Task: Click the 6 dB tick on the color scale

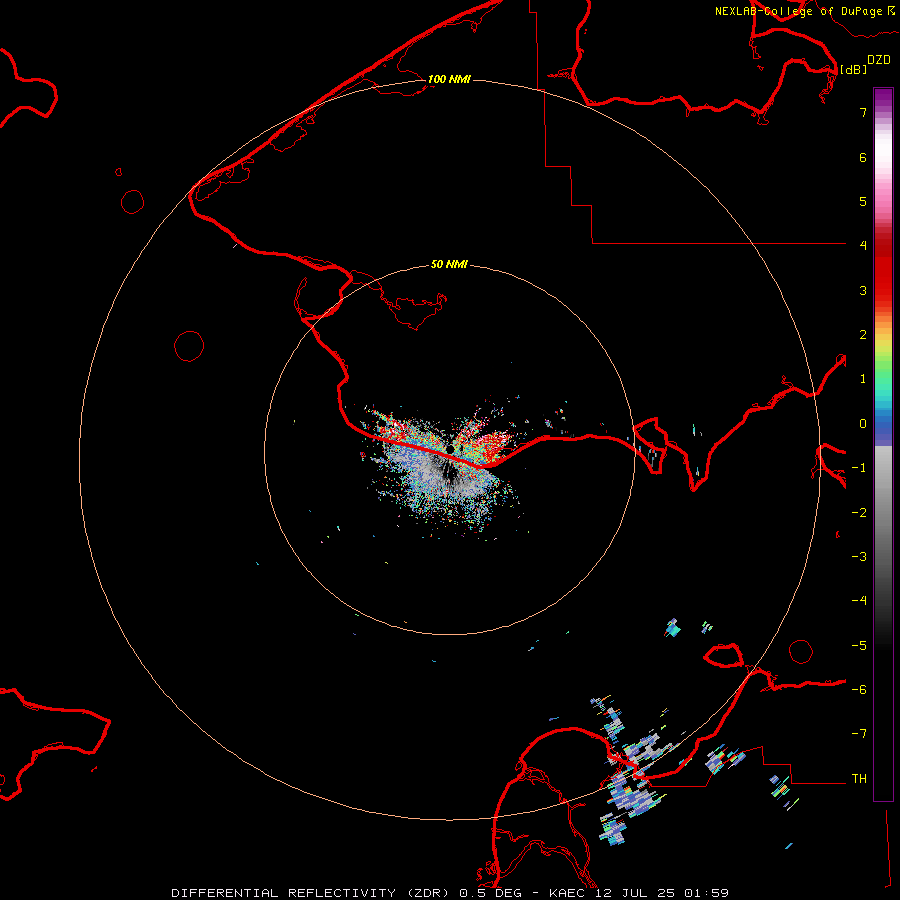Action: (x=863, y=157)
